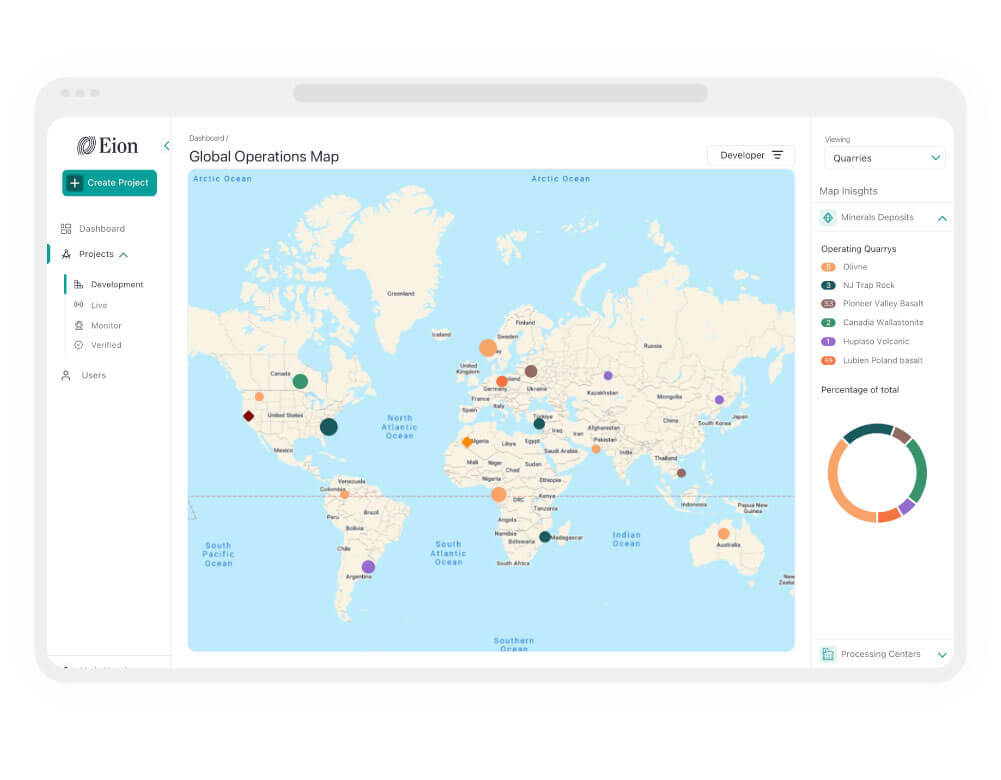Click the Users person icon

pyautogui.click(x=66, y=375)
